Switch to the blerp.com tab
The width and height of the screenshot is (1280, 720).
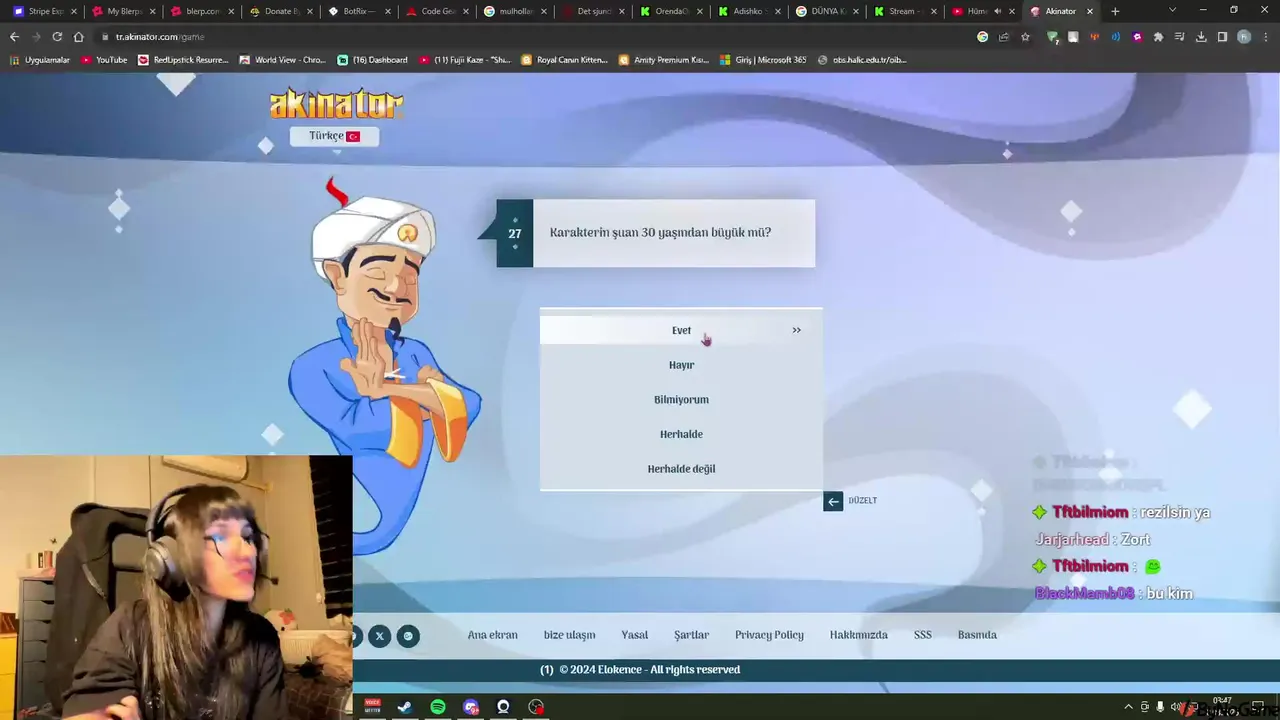pos(202,11)
